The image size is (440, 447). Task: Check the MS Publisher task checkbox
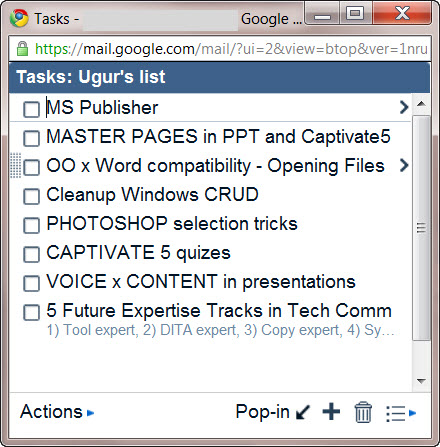click(31, 109)
